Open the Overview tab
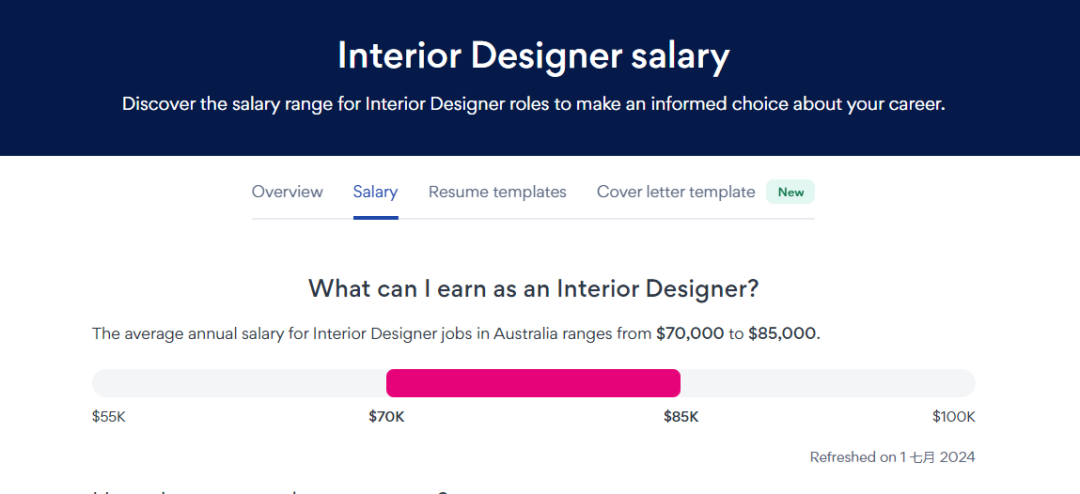The image size is (1080, 494). [287, 192]
